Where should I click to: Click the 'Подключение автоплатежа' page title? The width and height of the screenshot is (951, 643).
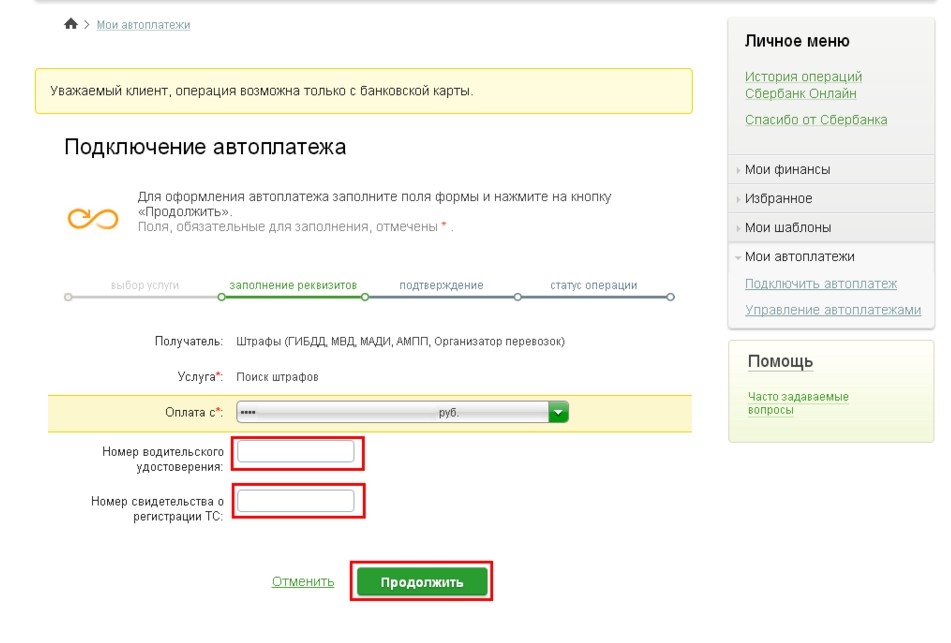tap(205, 147)
